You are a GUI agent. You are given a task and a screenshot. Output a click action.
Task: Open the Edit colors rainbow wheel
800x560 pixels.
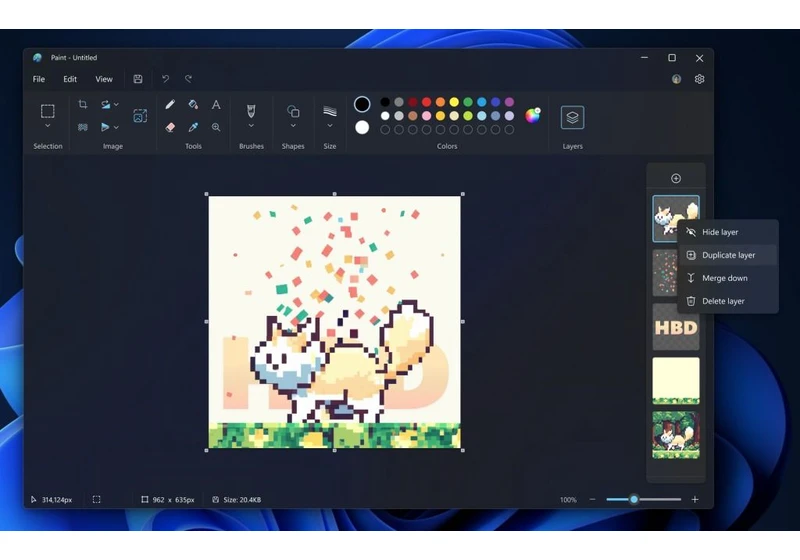click(533, 116)
